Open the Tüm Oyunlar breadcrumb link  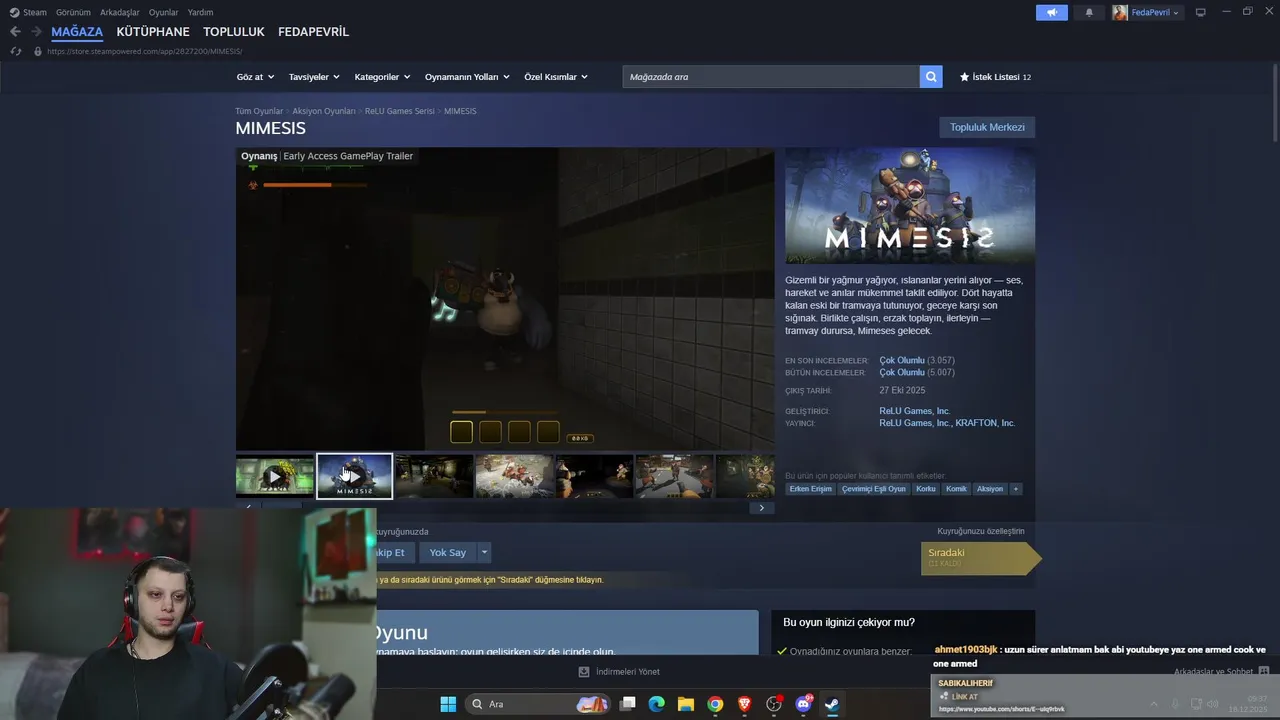259,111
